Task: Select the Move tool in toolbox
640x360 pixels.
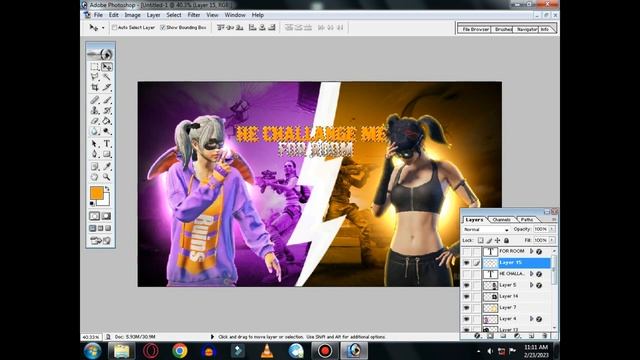Action: [x=107, y=67]
